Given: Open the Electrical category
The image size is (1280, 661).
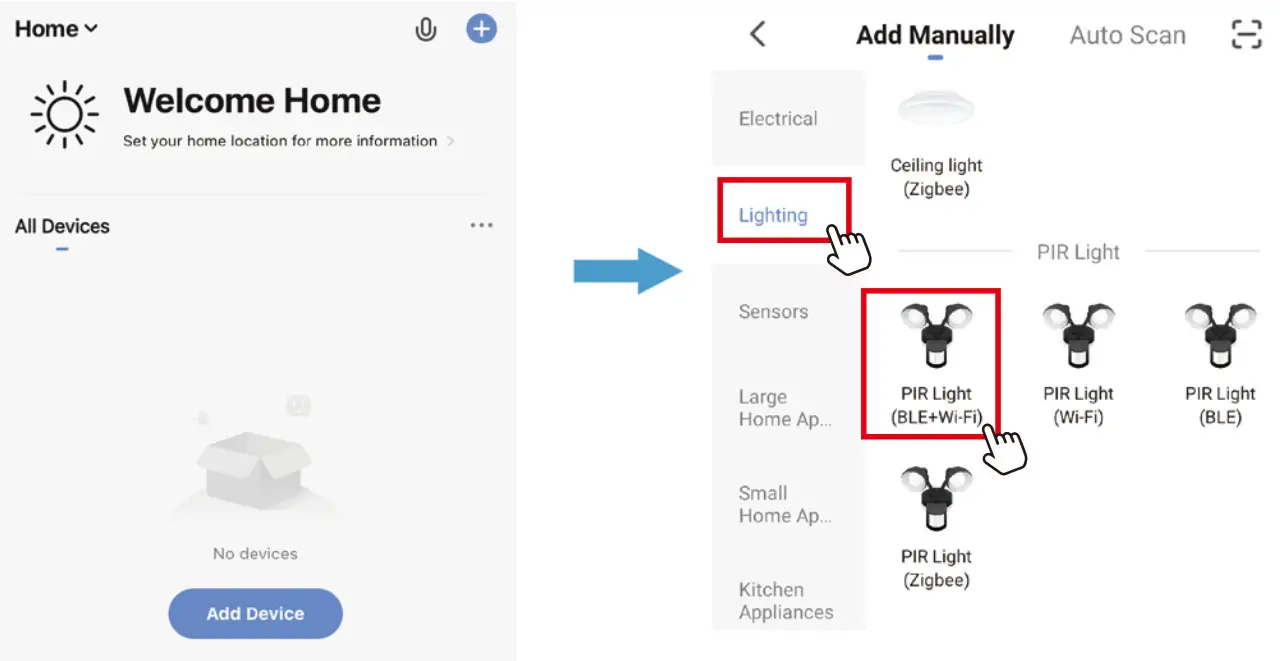Looking at the screenshot, I should [x=778, y=119].
